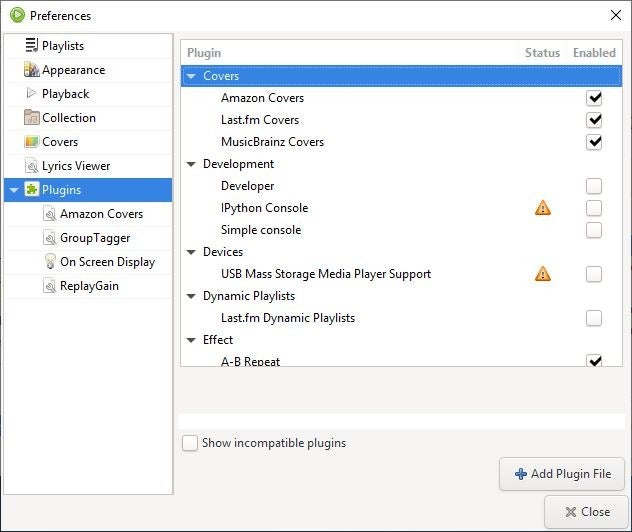Viewport: 632px width, 532px height.
Task: Open the Collection folder icon
Action: click(31, 118)
